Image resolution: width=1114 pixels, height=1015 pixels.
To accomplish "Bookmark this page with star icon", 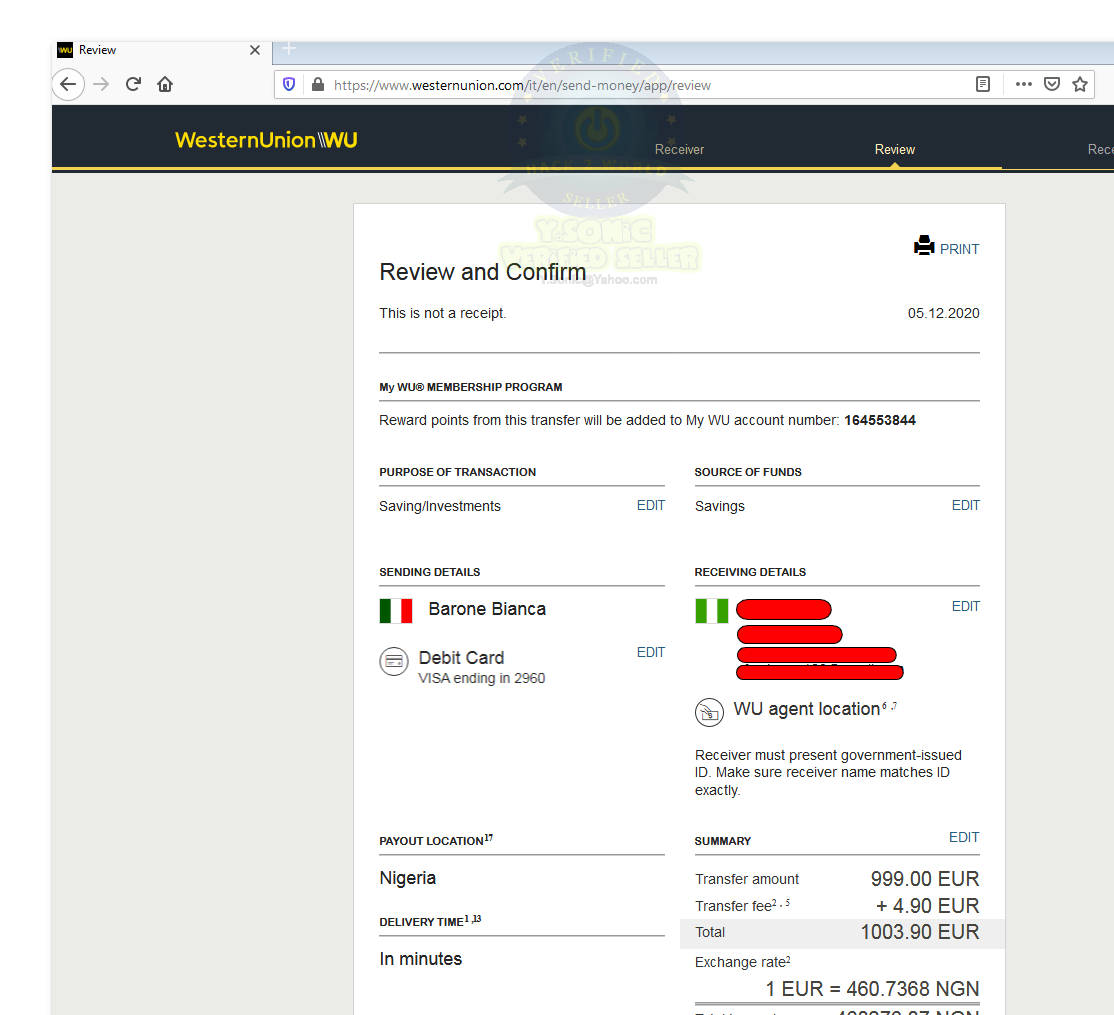I will click(1080, 84).
